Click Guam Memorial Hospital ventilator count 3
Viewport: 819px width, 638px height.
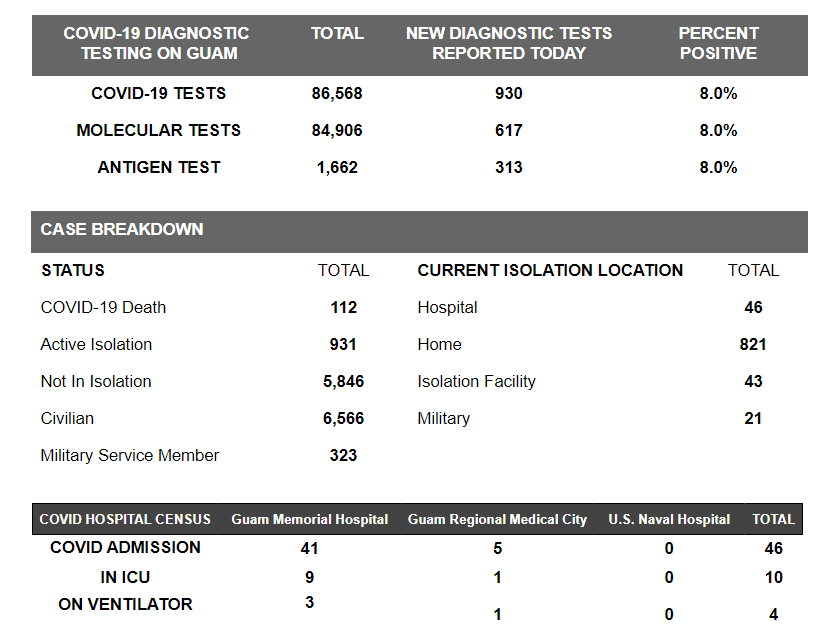click(x=310, y=602)
